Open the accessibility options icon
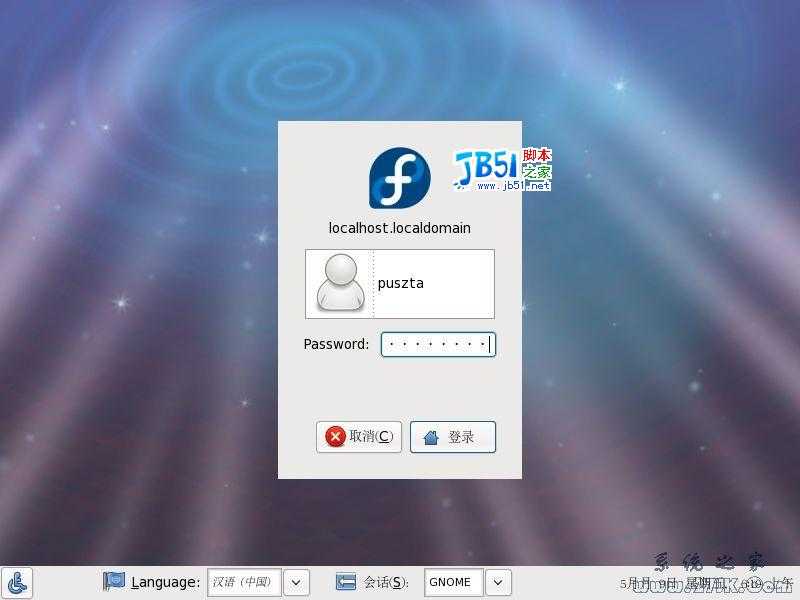Screen dimensions: 800x600 tap(17, 583)
